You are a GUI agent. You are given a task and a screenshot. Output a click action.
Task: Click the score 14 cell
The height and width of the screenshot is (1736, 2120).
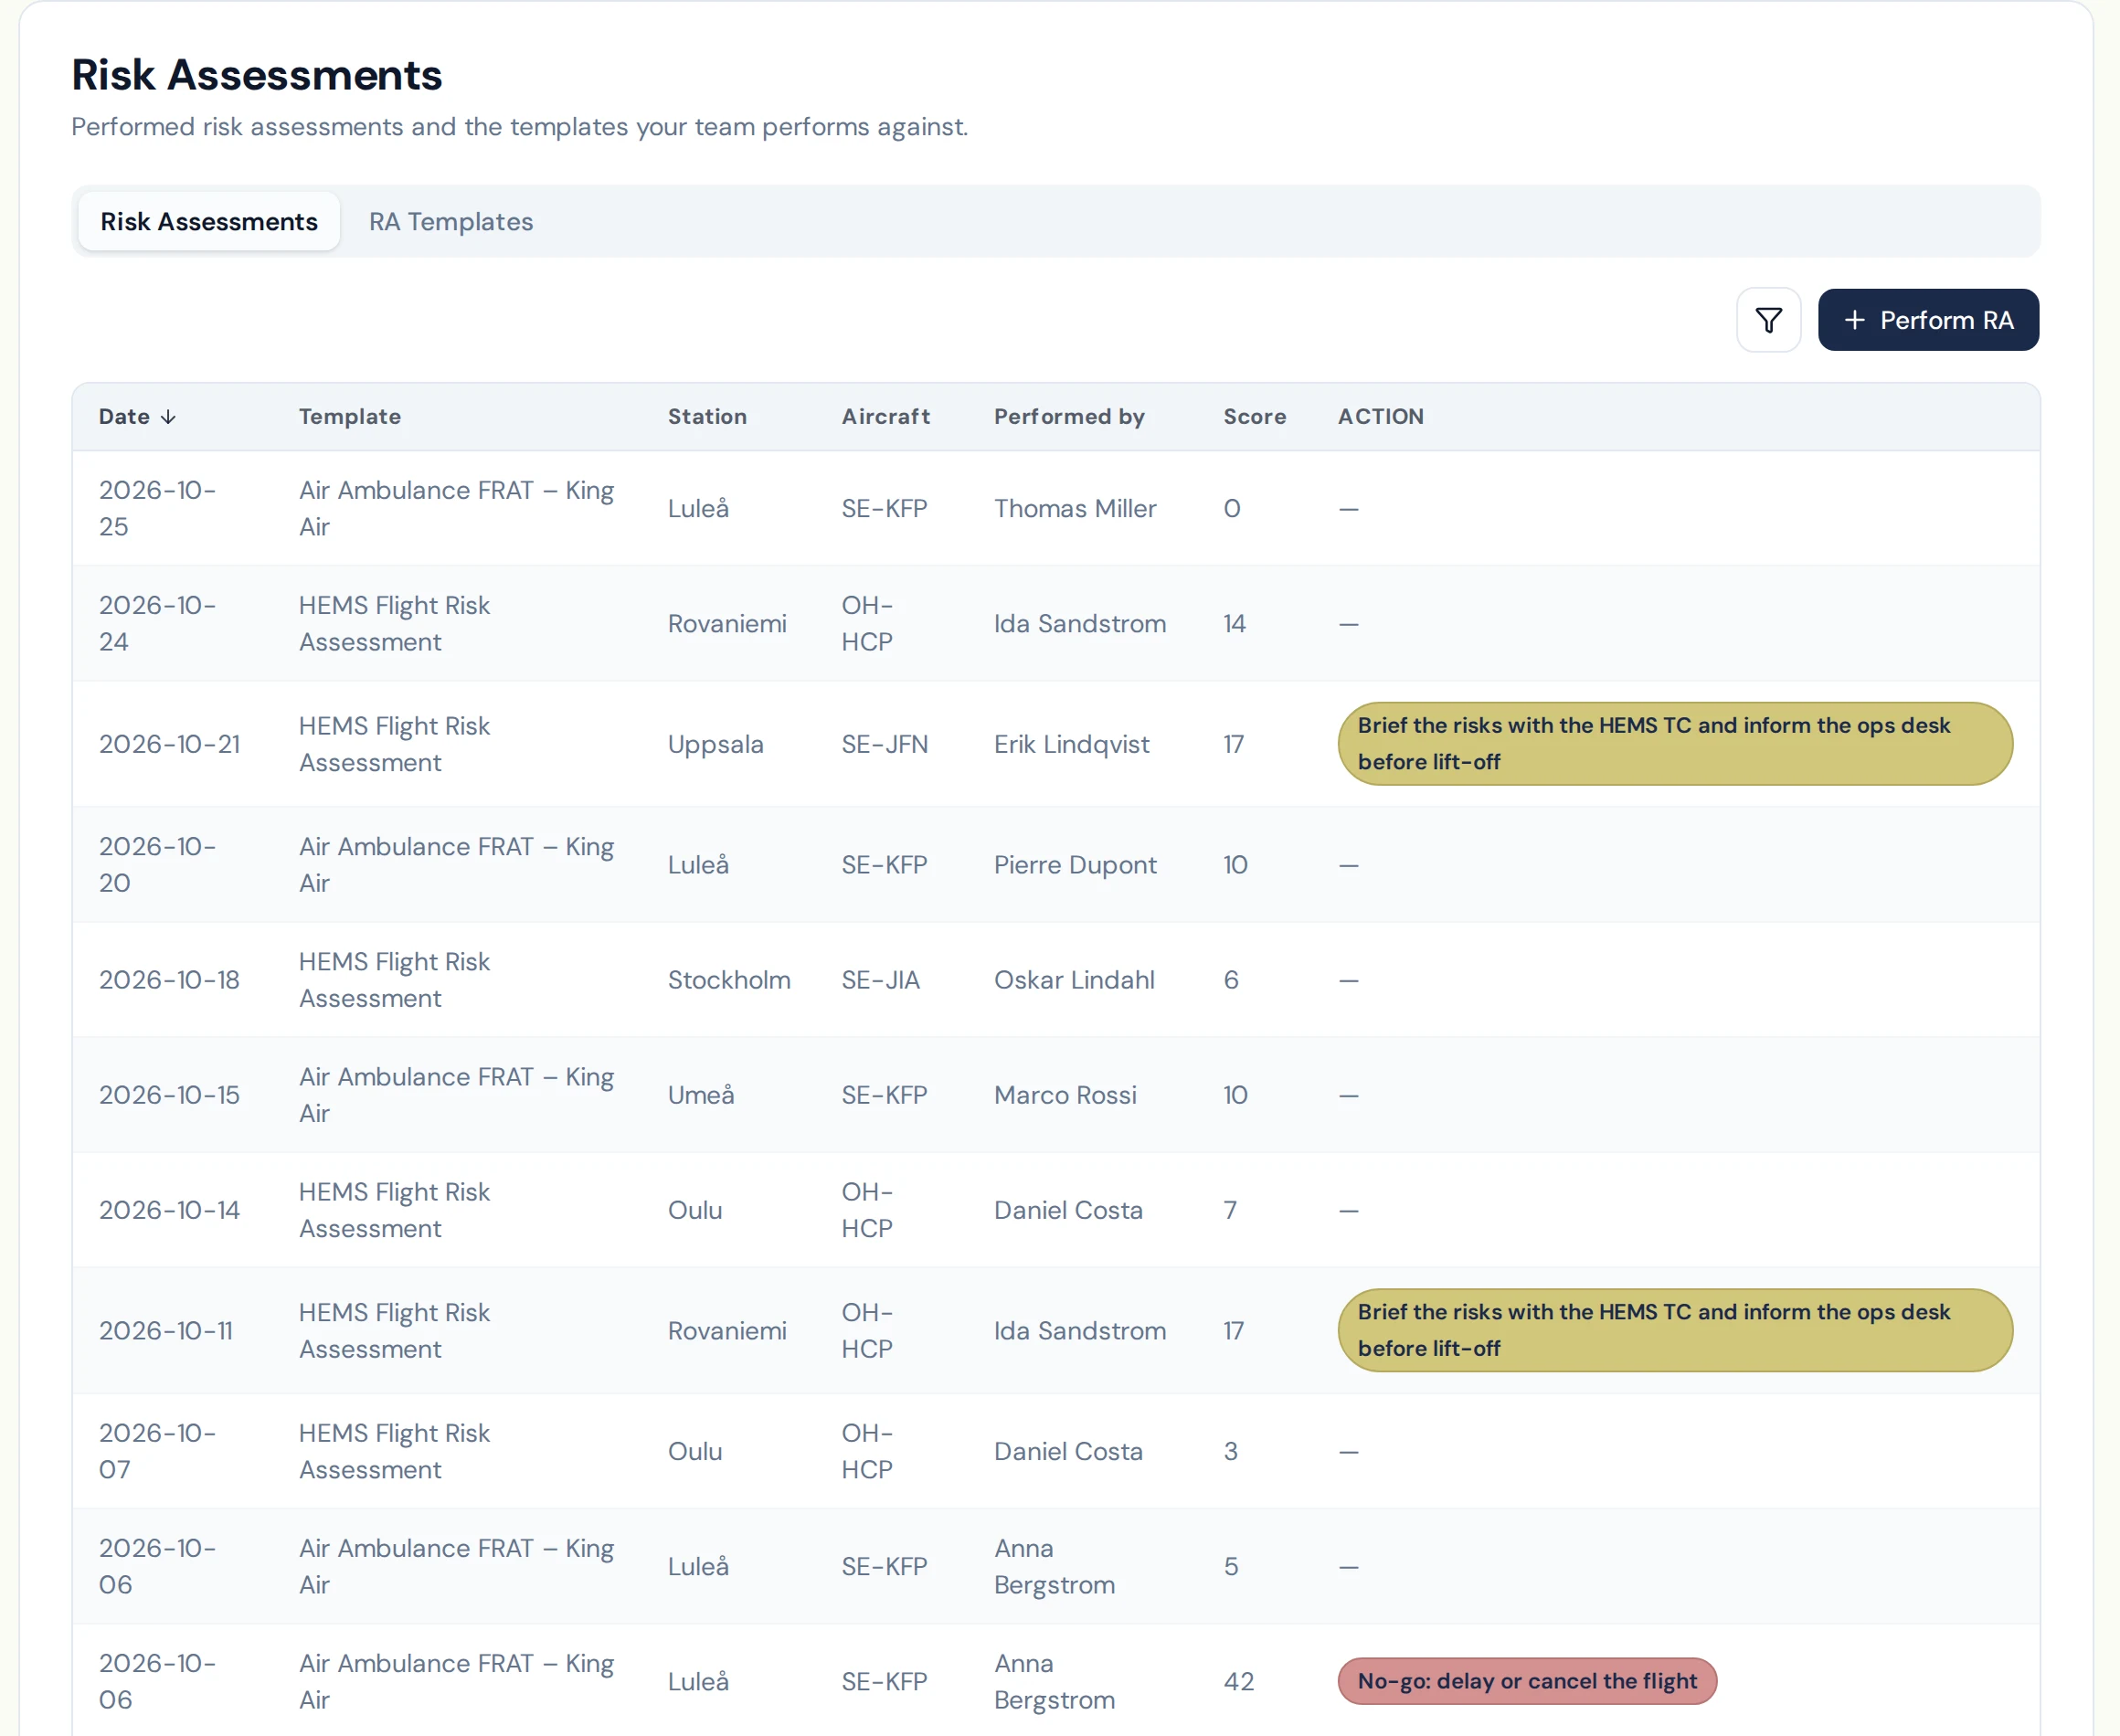(1234, 623)
